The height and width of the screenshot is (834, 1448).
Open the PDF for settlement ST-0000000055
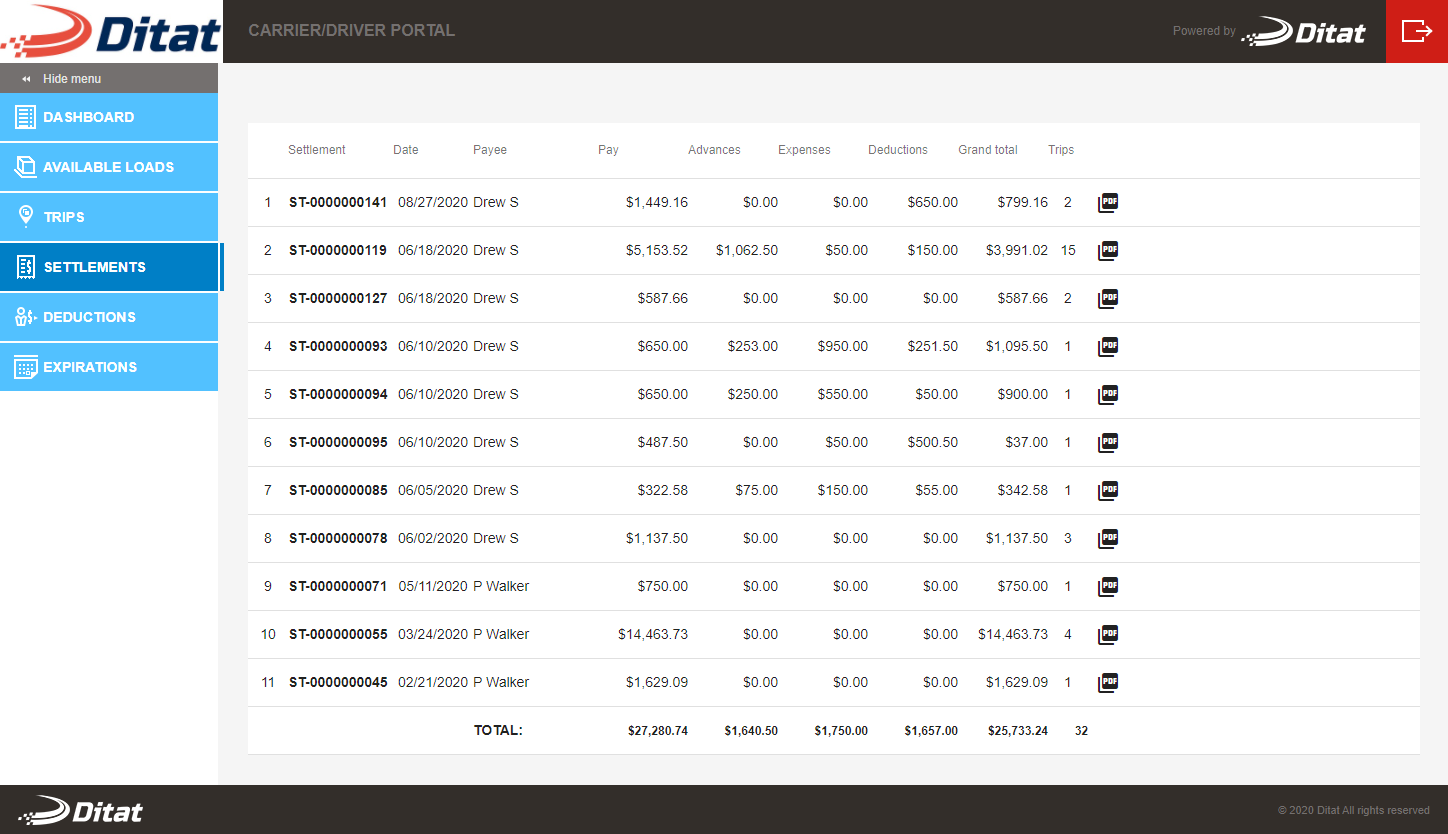(x=1107, y=634)
